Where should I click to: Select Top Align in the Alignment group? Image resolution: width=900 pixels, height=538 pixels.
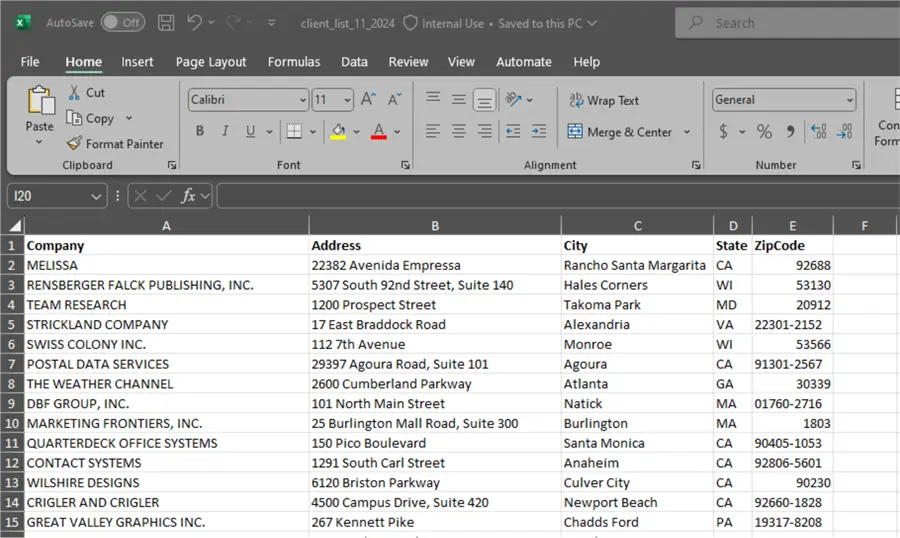pyautogui.click(x=433, y=99)
